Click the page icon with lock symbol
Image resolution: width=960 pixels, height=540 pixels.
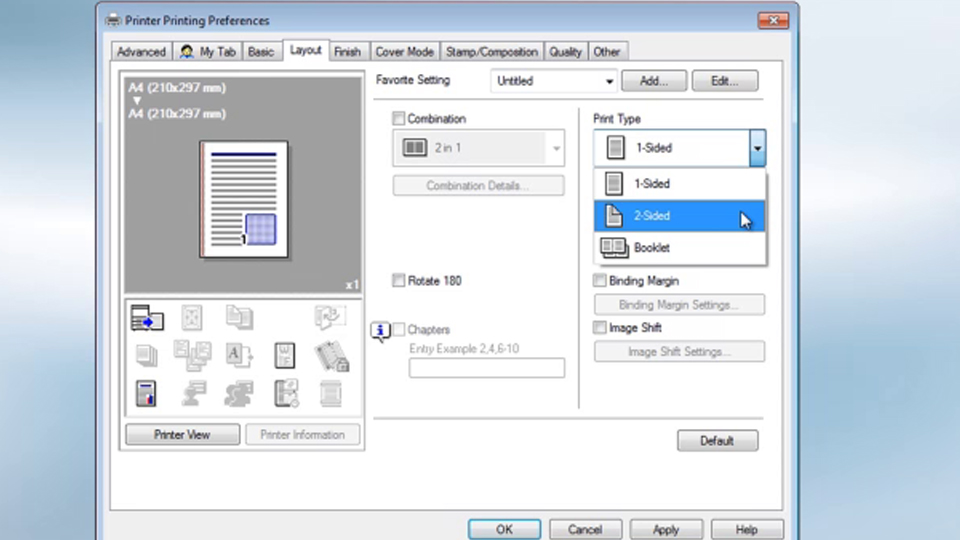tap(331, 356)
